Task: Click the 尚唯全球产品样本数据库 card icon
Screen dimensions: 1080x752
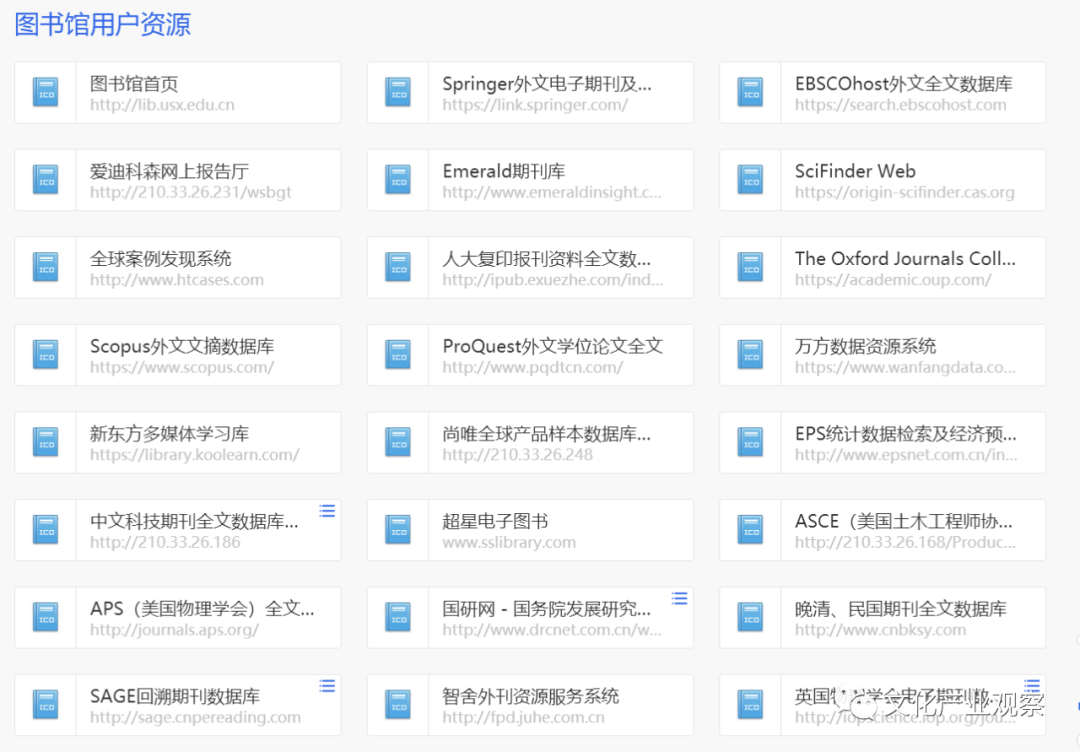Action: tap(398, 442)
